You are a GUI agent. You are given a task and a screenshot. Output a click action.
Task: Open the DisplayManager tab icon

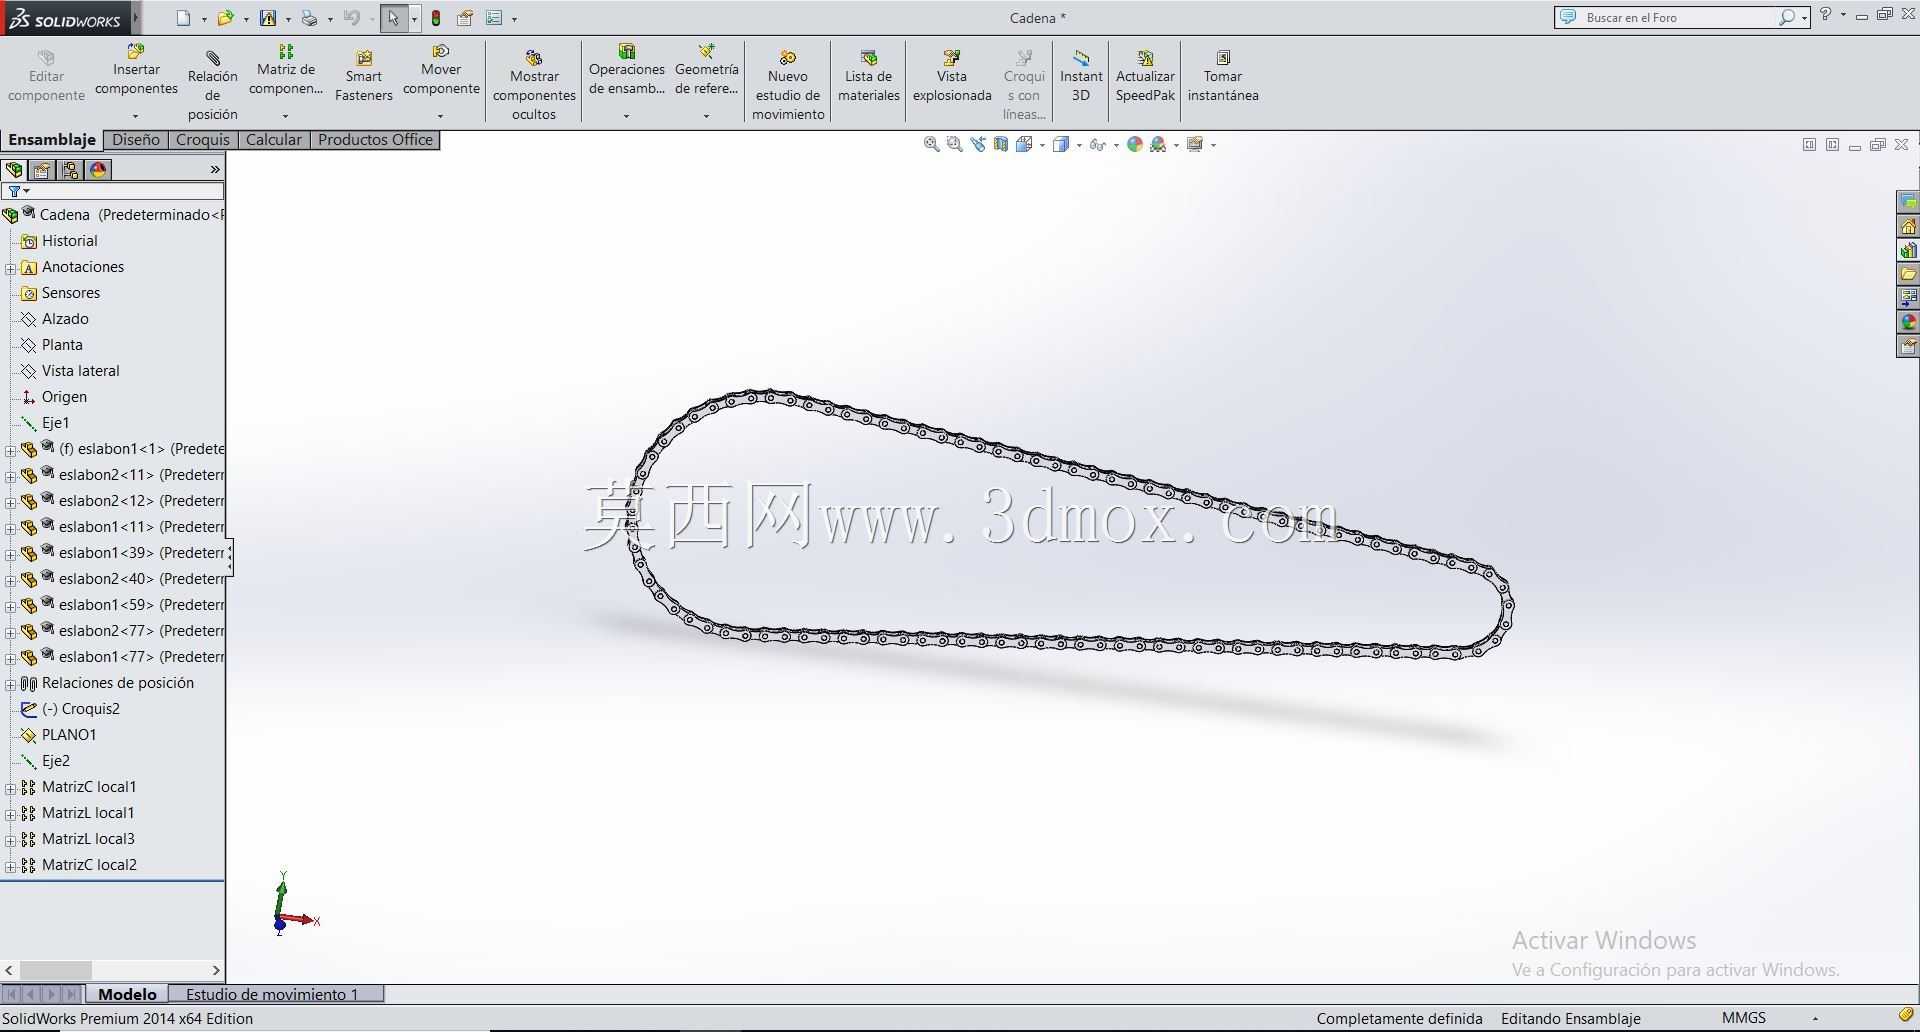(x=98, y=170)
